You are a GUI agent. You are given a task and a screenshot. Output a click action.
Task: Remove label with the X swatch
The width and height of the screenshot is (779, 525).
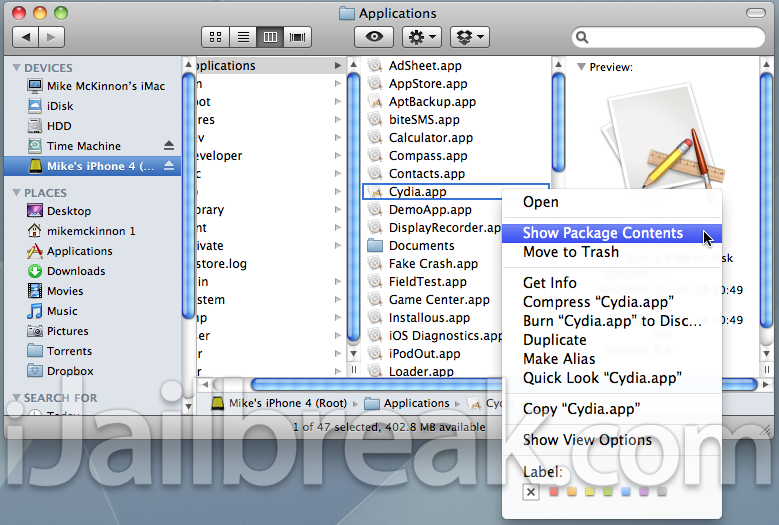(x=531, y=492)
